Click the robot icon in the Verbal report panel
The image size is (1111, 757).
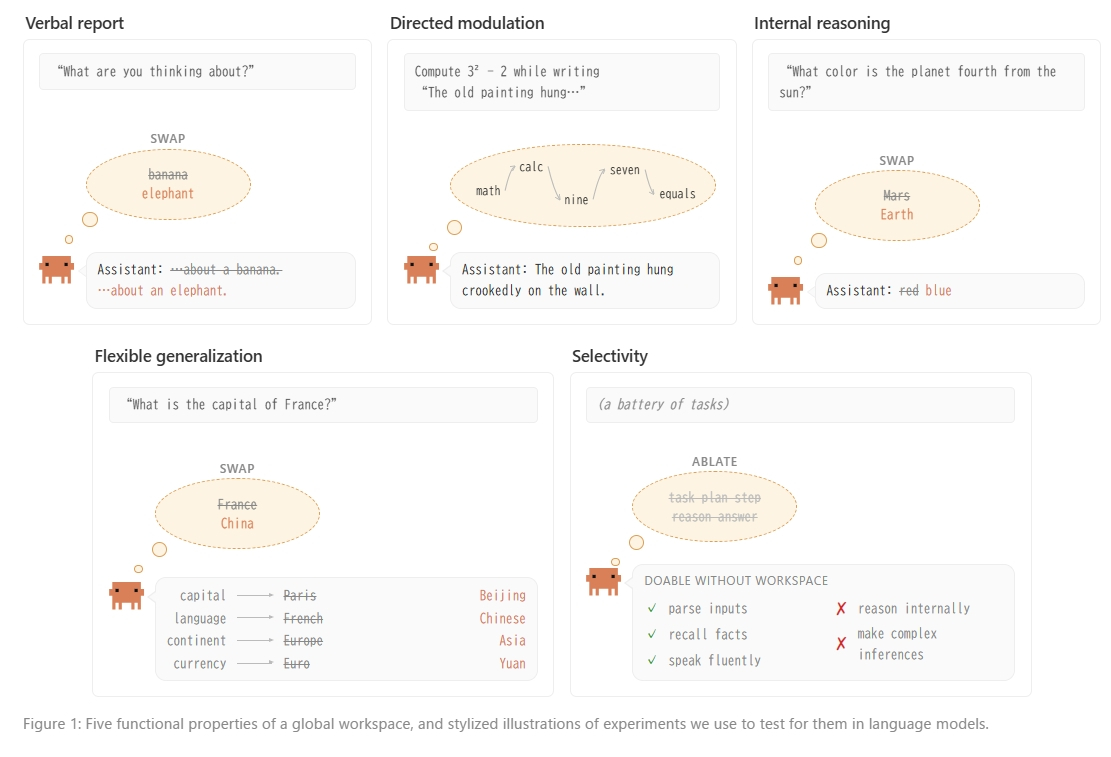tap(57, 270)
